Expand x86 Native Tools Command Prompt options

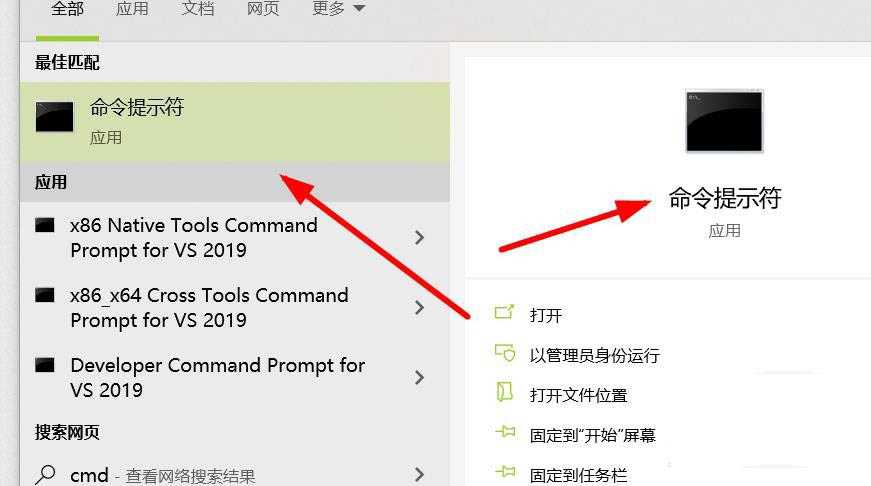pyautogui.click(x=419, y=238)
